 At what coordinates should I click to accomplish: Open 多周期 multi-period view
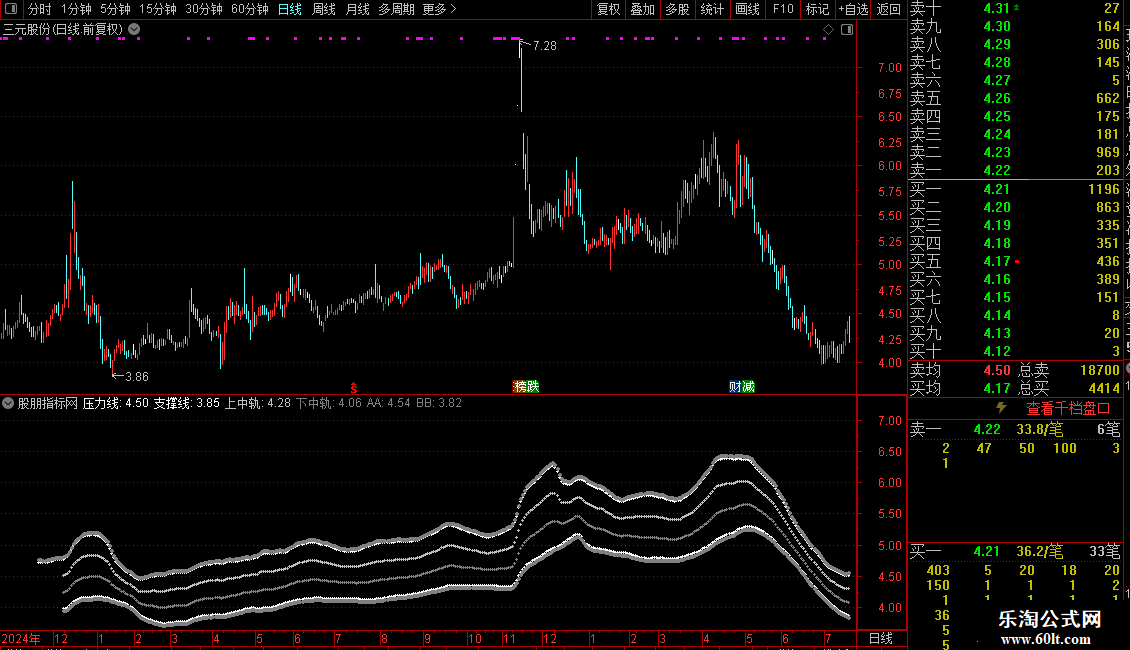tap(396, 9)
